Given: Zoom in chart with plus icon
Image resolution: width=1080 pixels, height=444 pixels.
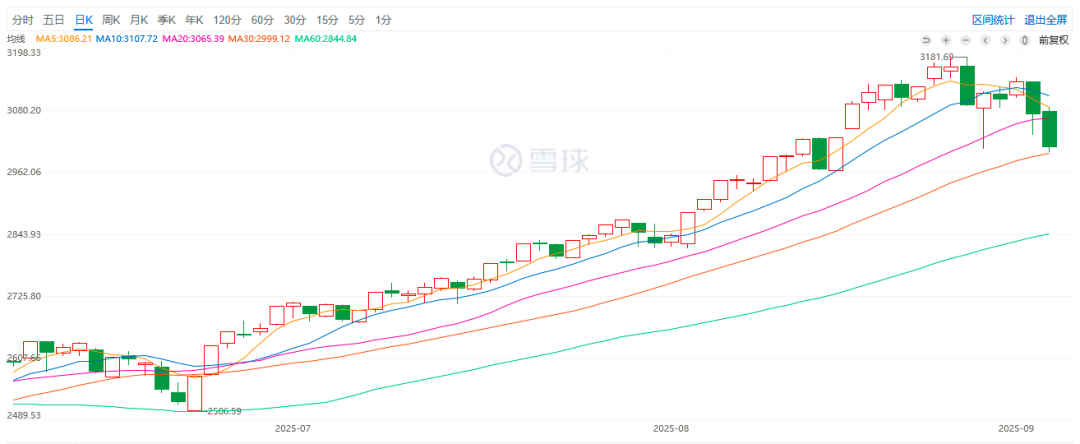Looking at the screenshot, I should (x=946, y=40).
